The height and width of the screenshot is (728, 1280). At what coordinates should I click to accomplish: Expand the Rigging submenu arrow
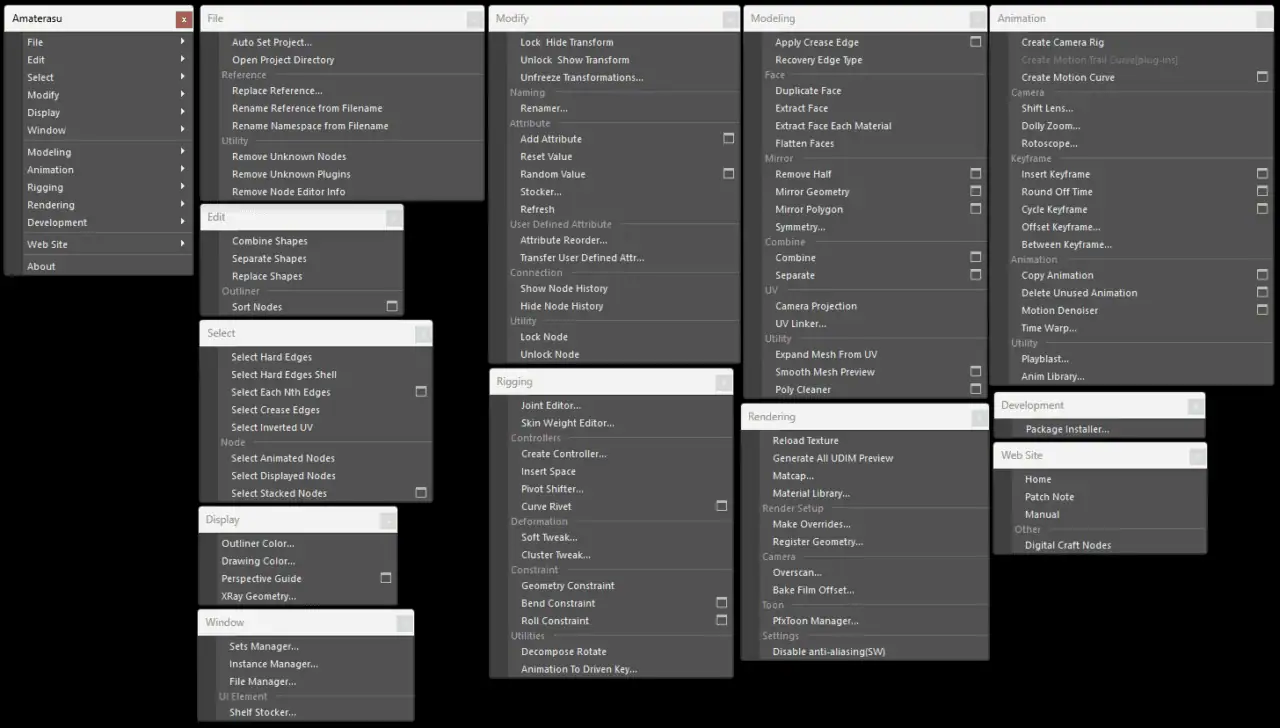182,187
